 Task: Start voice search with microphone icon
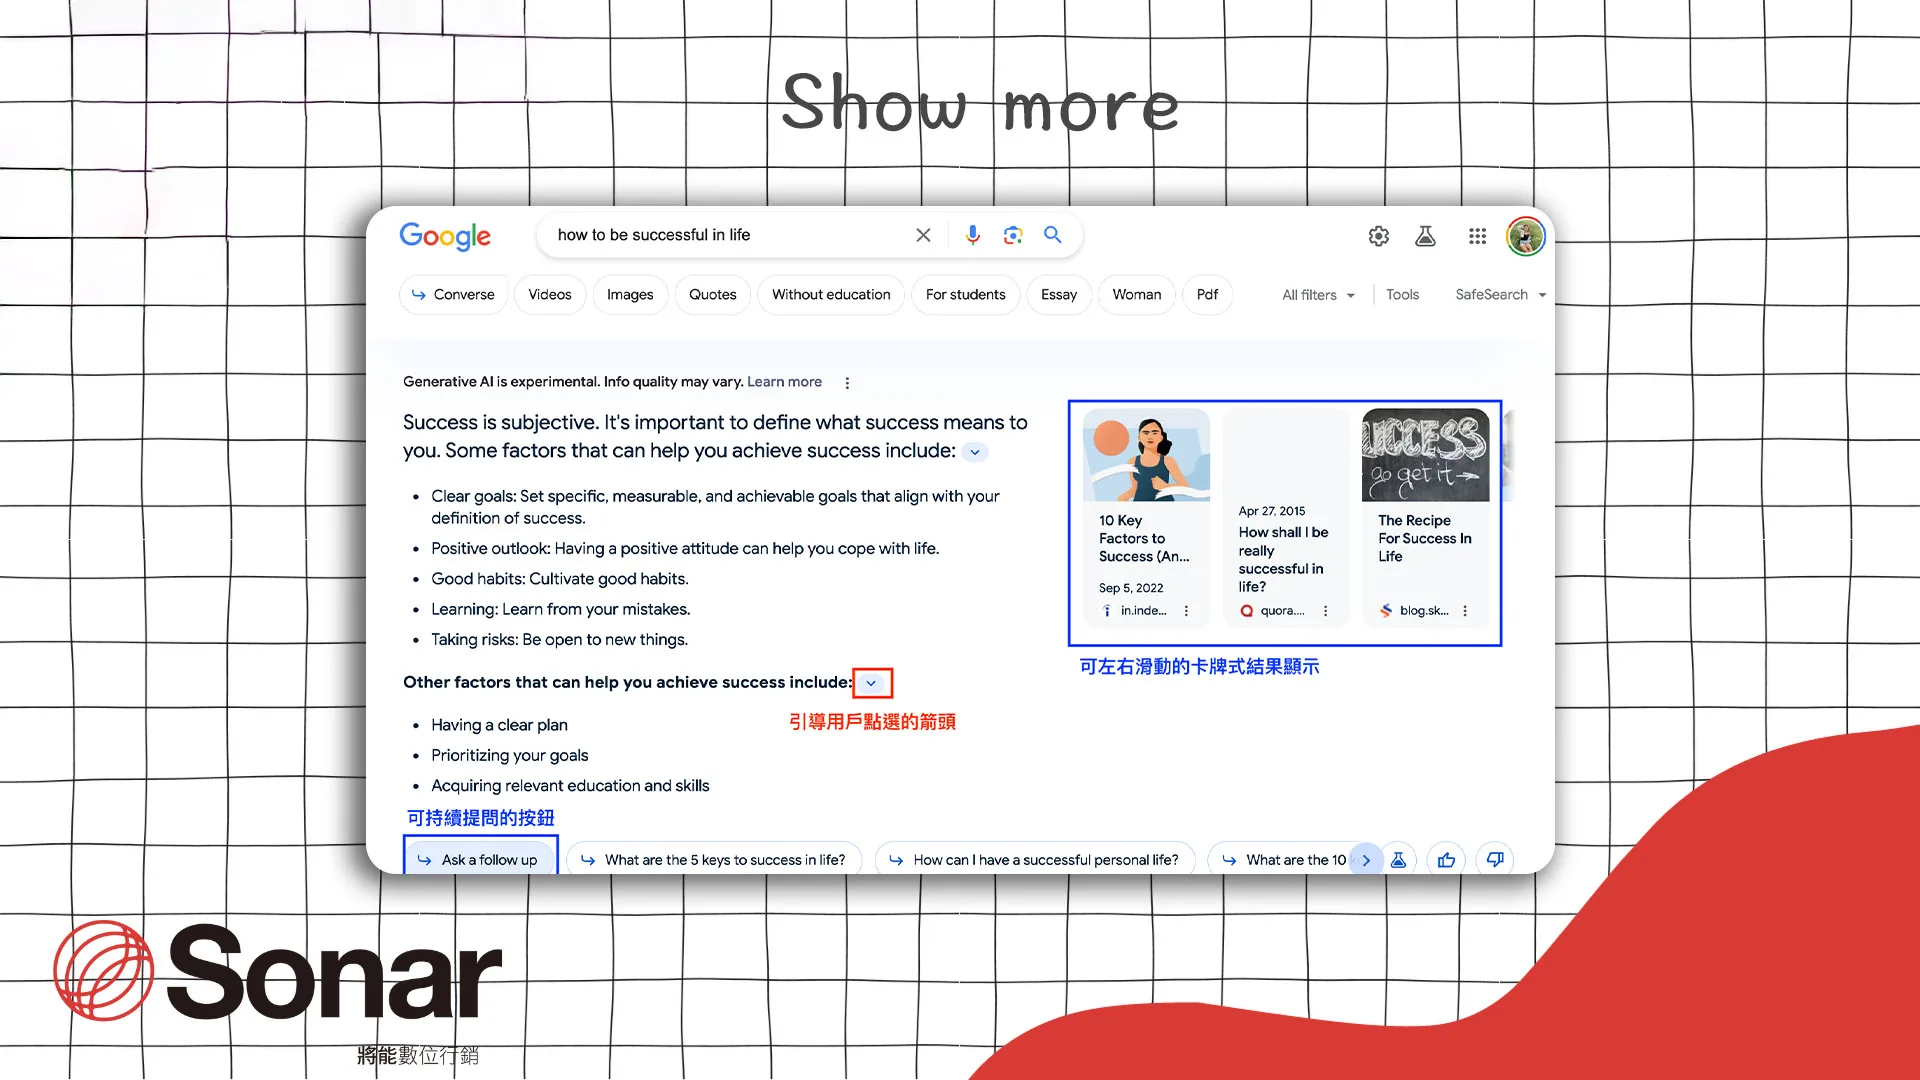pos(972,235)
